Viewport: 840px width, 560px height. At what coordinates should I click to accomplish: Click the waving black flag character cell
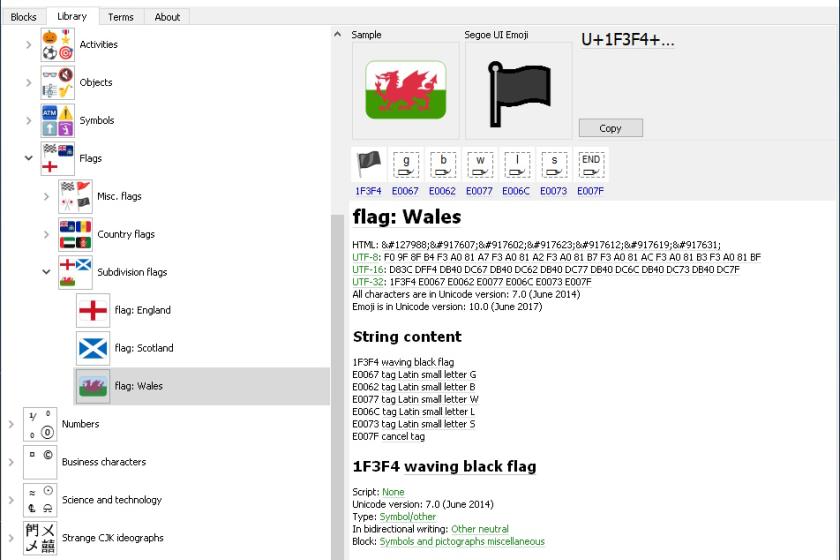[369, 165]
